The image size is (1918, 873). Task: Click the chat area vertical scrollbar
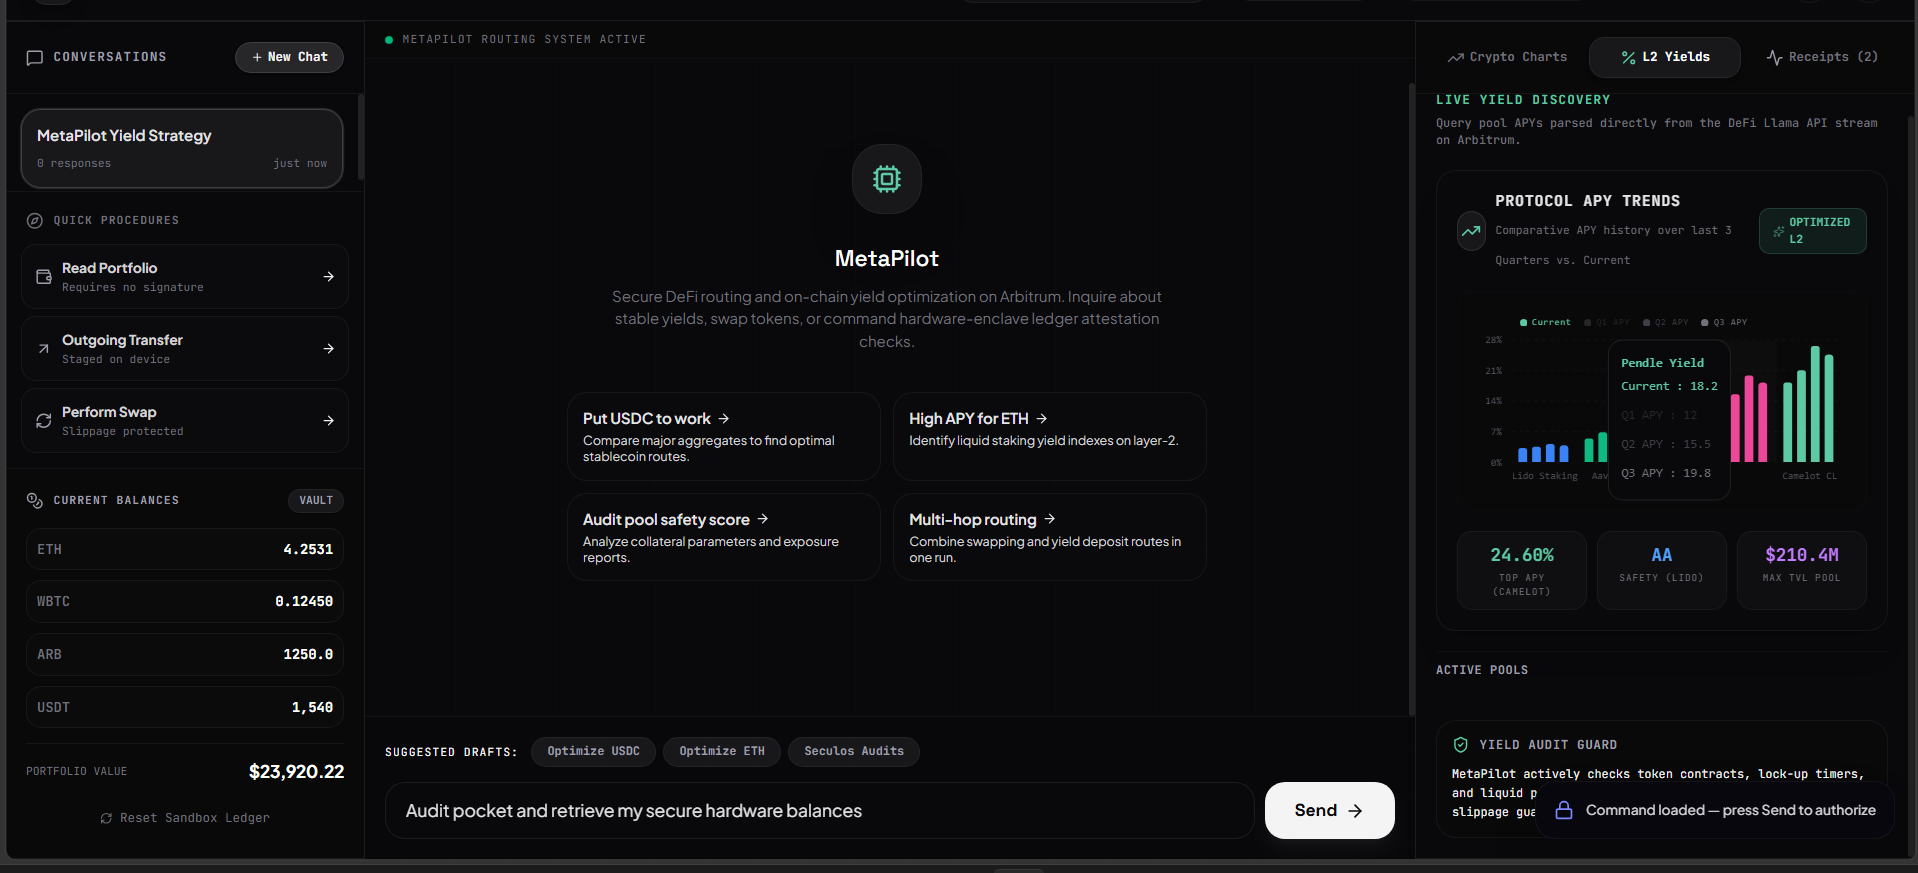tap(1411, 400)
